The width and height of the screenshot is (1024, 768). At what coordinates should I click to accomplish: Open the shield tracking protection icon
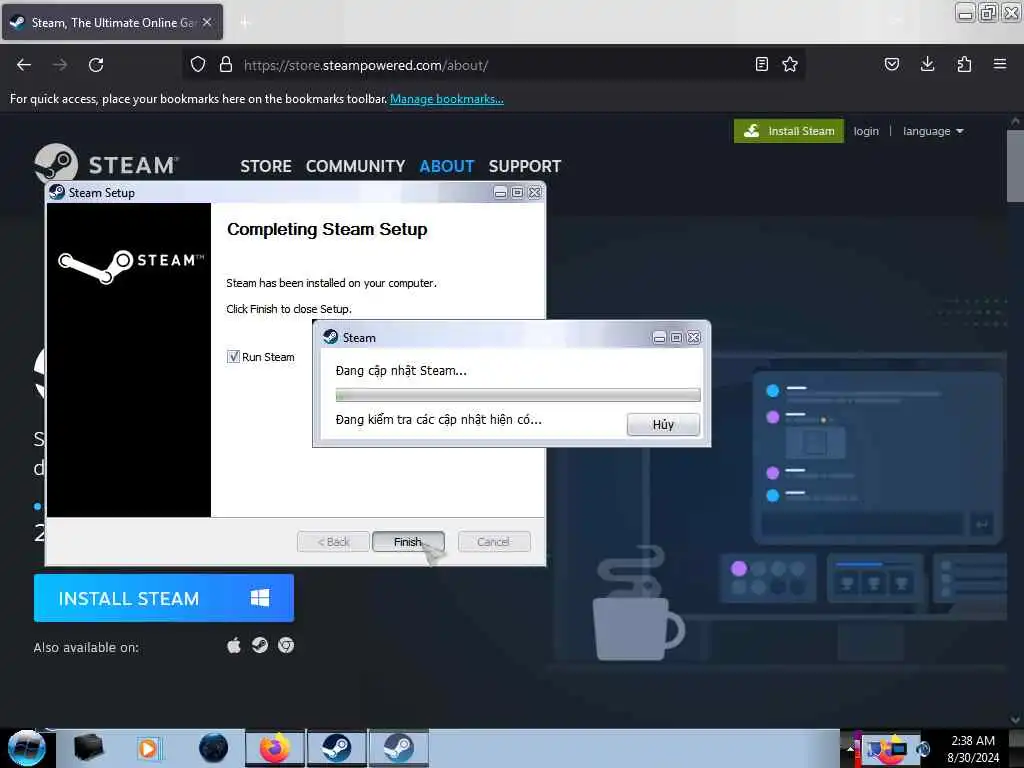click(x=198, y=64)
